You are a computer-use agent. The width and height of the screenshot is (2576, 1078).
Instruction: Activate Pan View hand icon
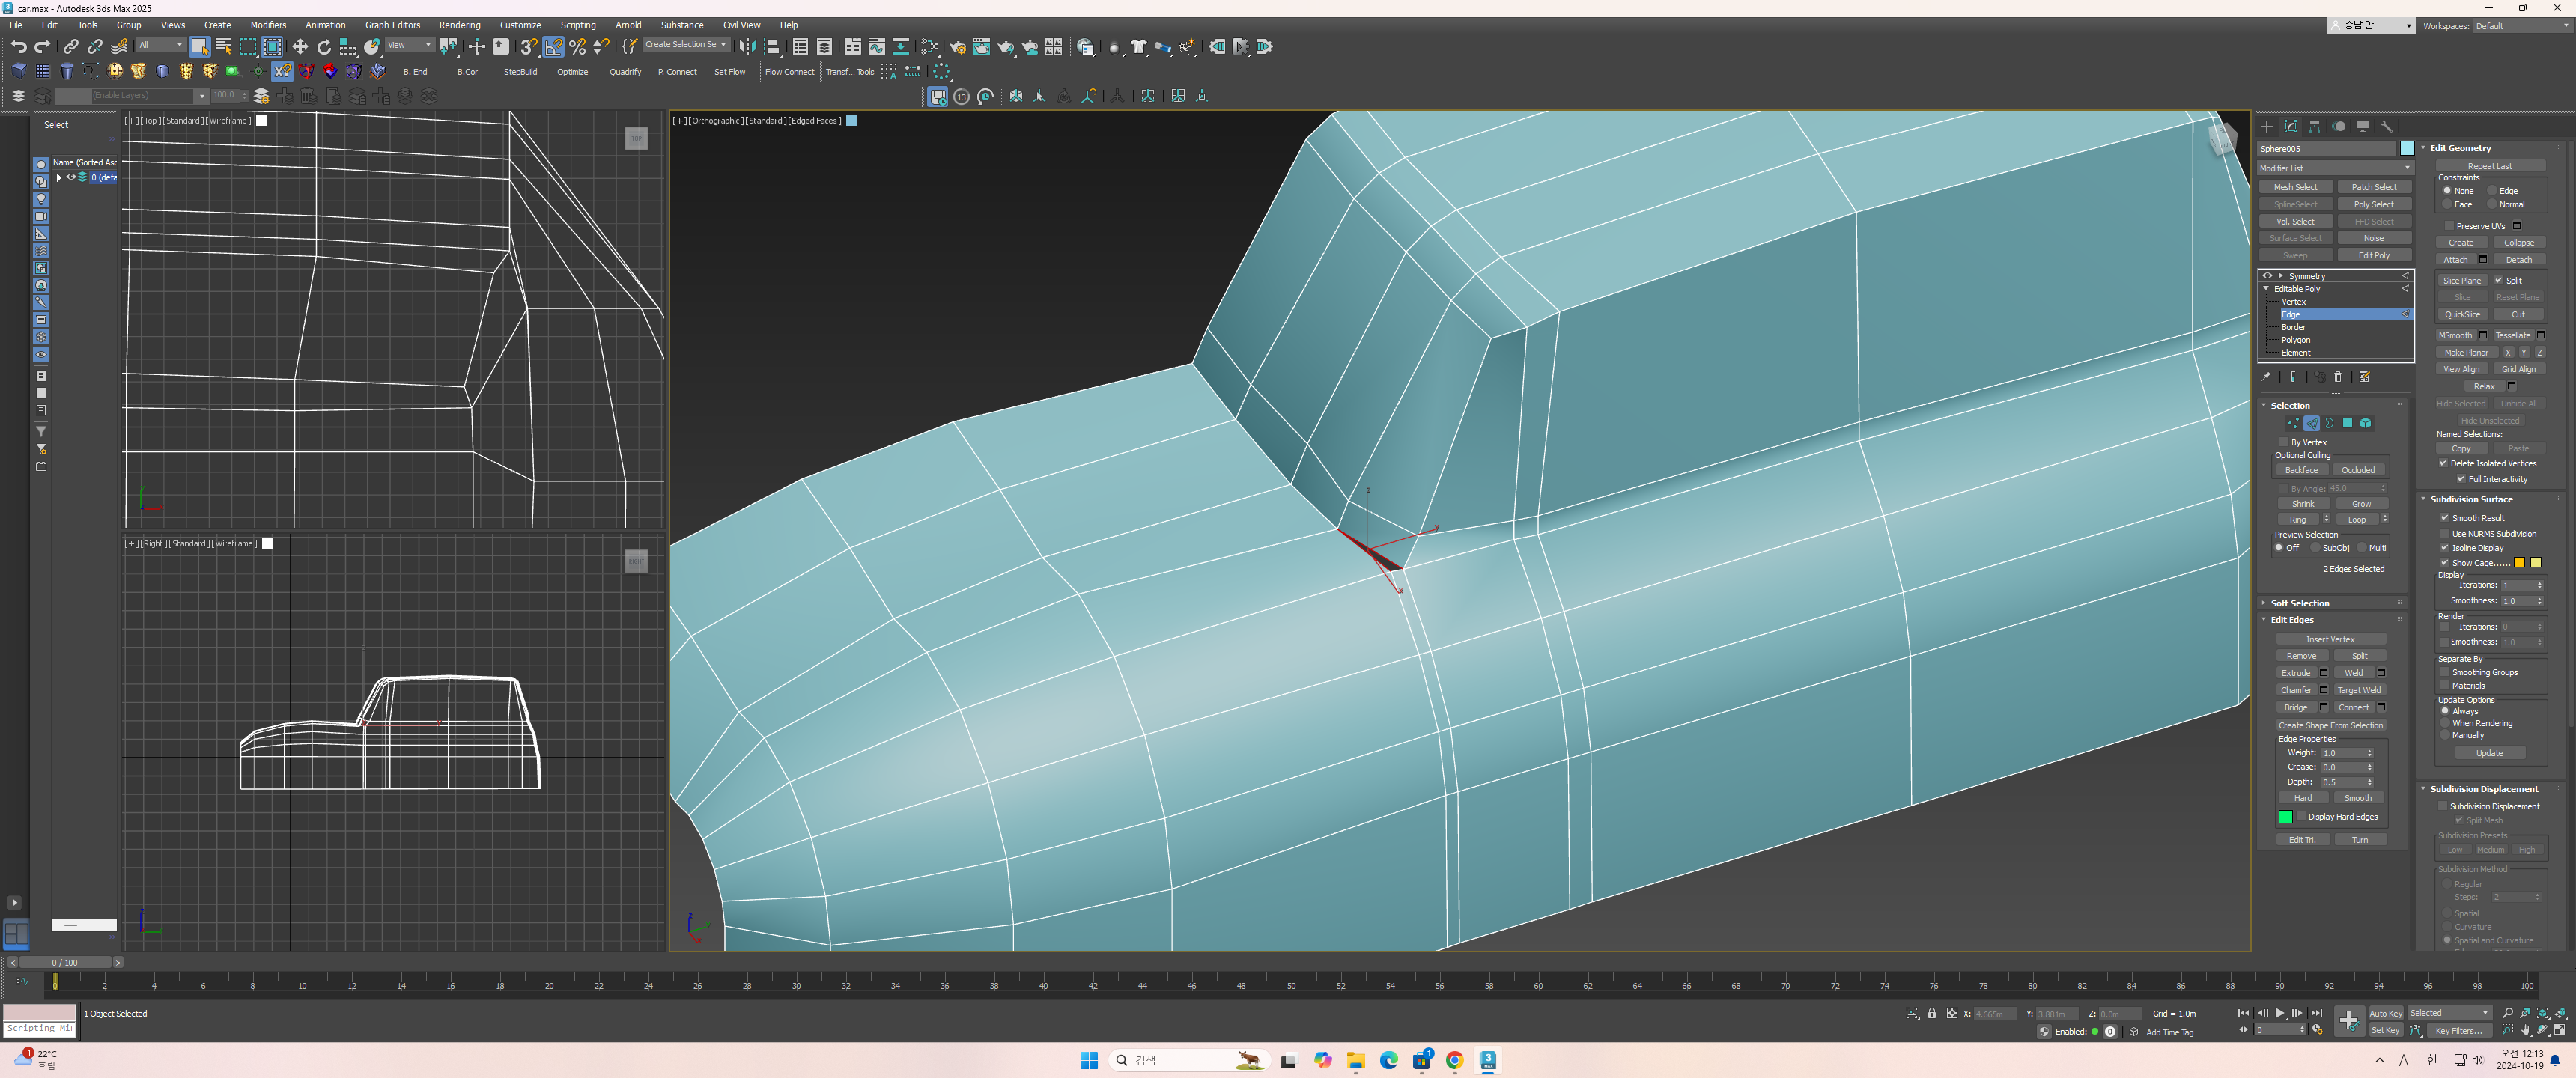pos(2526,1030)
